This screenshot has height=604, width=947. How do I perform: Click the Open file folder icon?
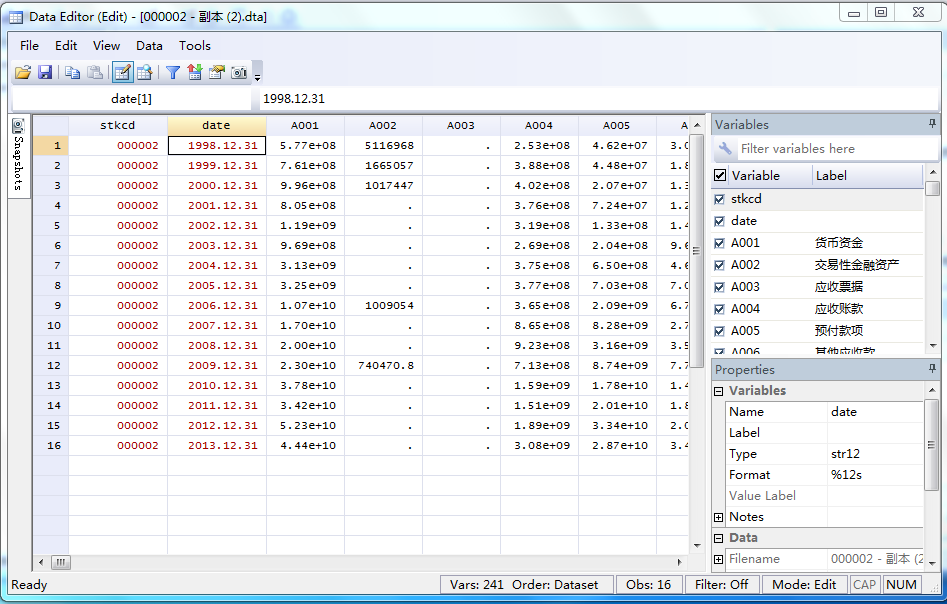[x=23, y=72]
